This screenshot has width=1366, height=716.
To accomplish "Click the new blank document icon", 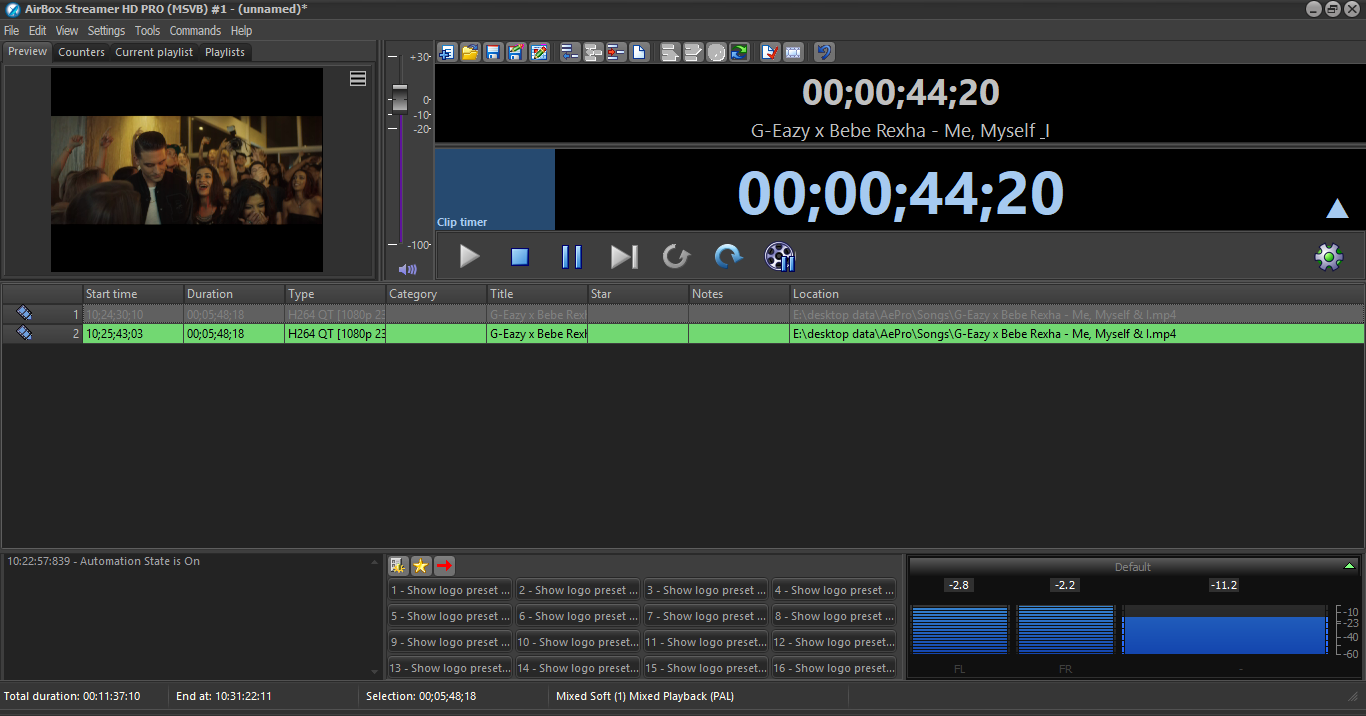I will pos(639,52).
